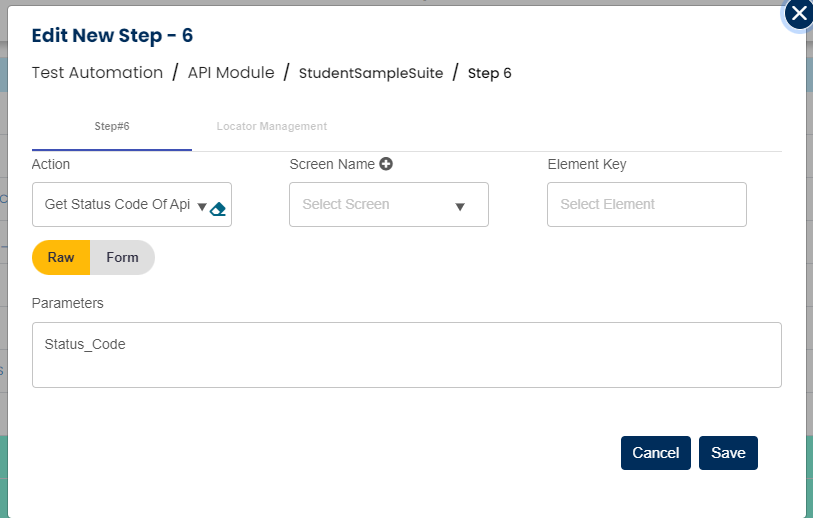Open the Select Screen combo box

(375, 204)
